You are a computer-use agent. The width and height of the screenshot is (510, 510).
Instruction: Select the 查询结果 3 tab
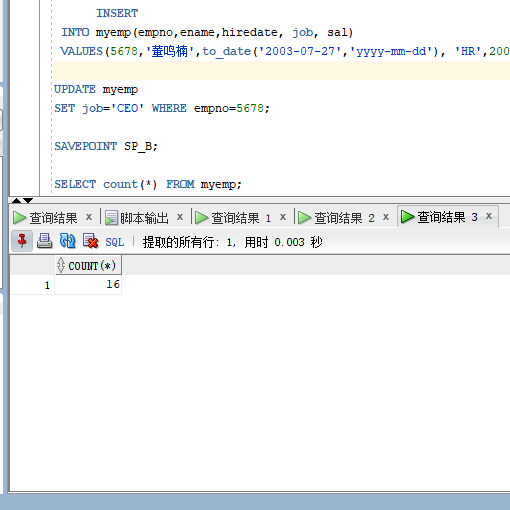(x=447, y=217)
